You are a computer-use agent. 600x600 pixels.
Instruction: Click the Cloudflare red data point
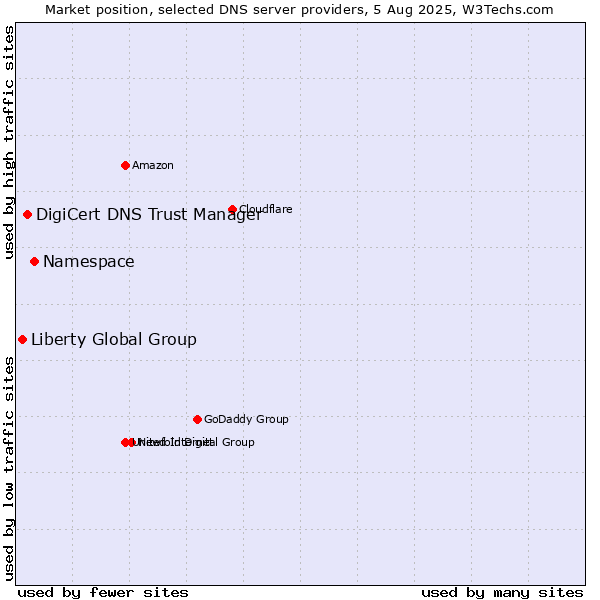tap(232, 209)
